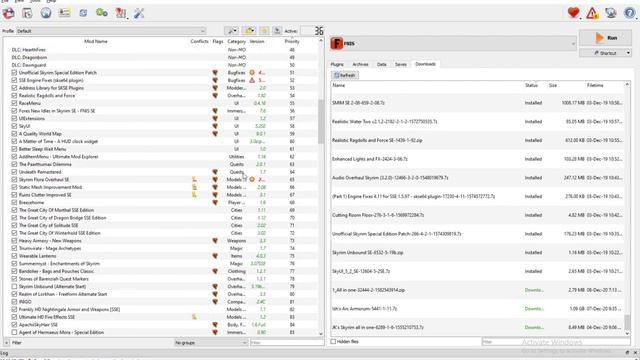Click conflict flag icon for Skyrim Flora Overhaul SE
Screen dimensions: 640x360
pyautogui.click(x=194, y=180)
